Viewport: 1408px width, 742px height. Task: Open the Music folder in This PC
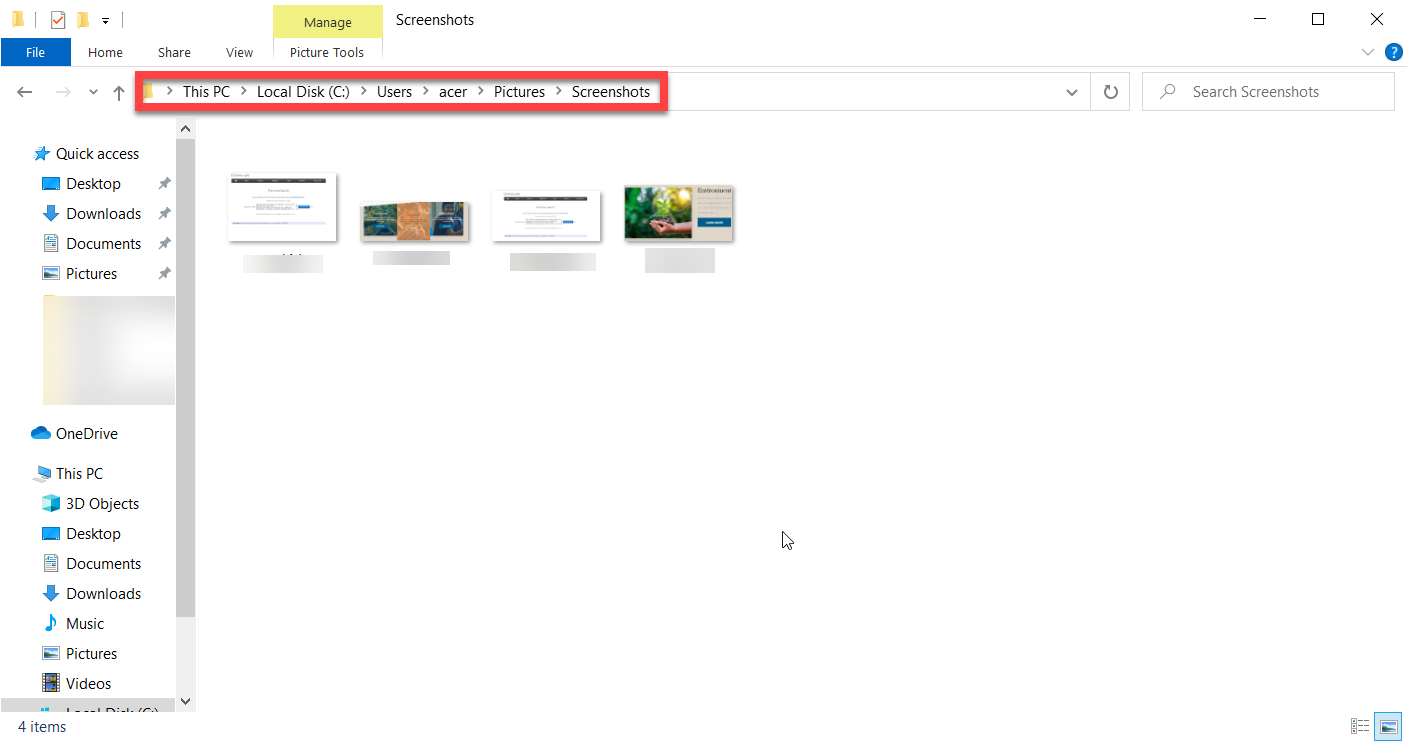coord(86,623)
